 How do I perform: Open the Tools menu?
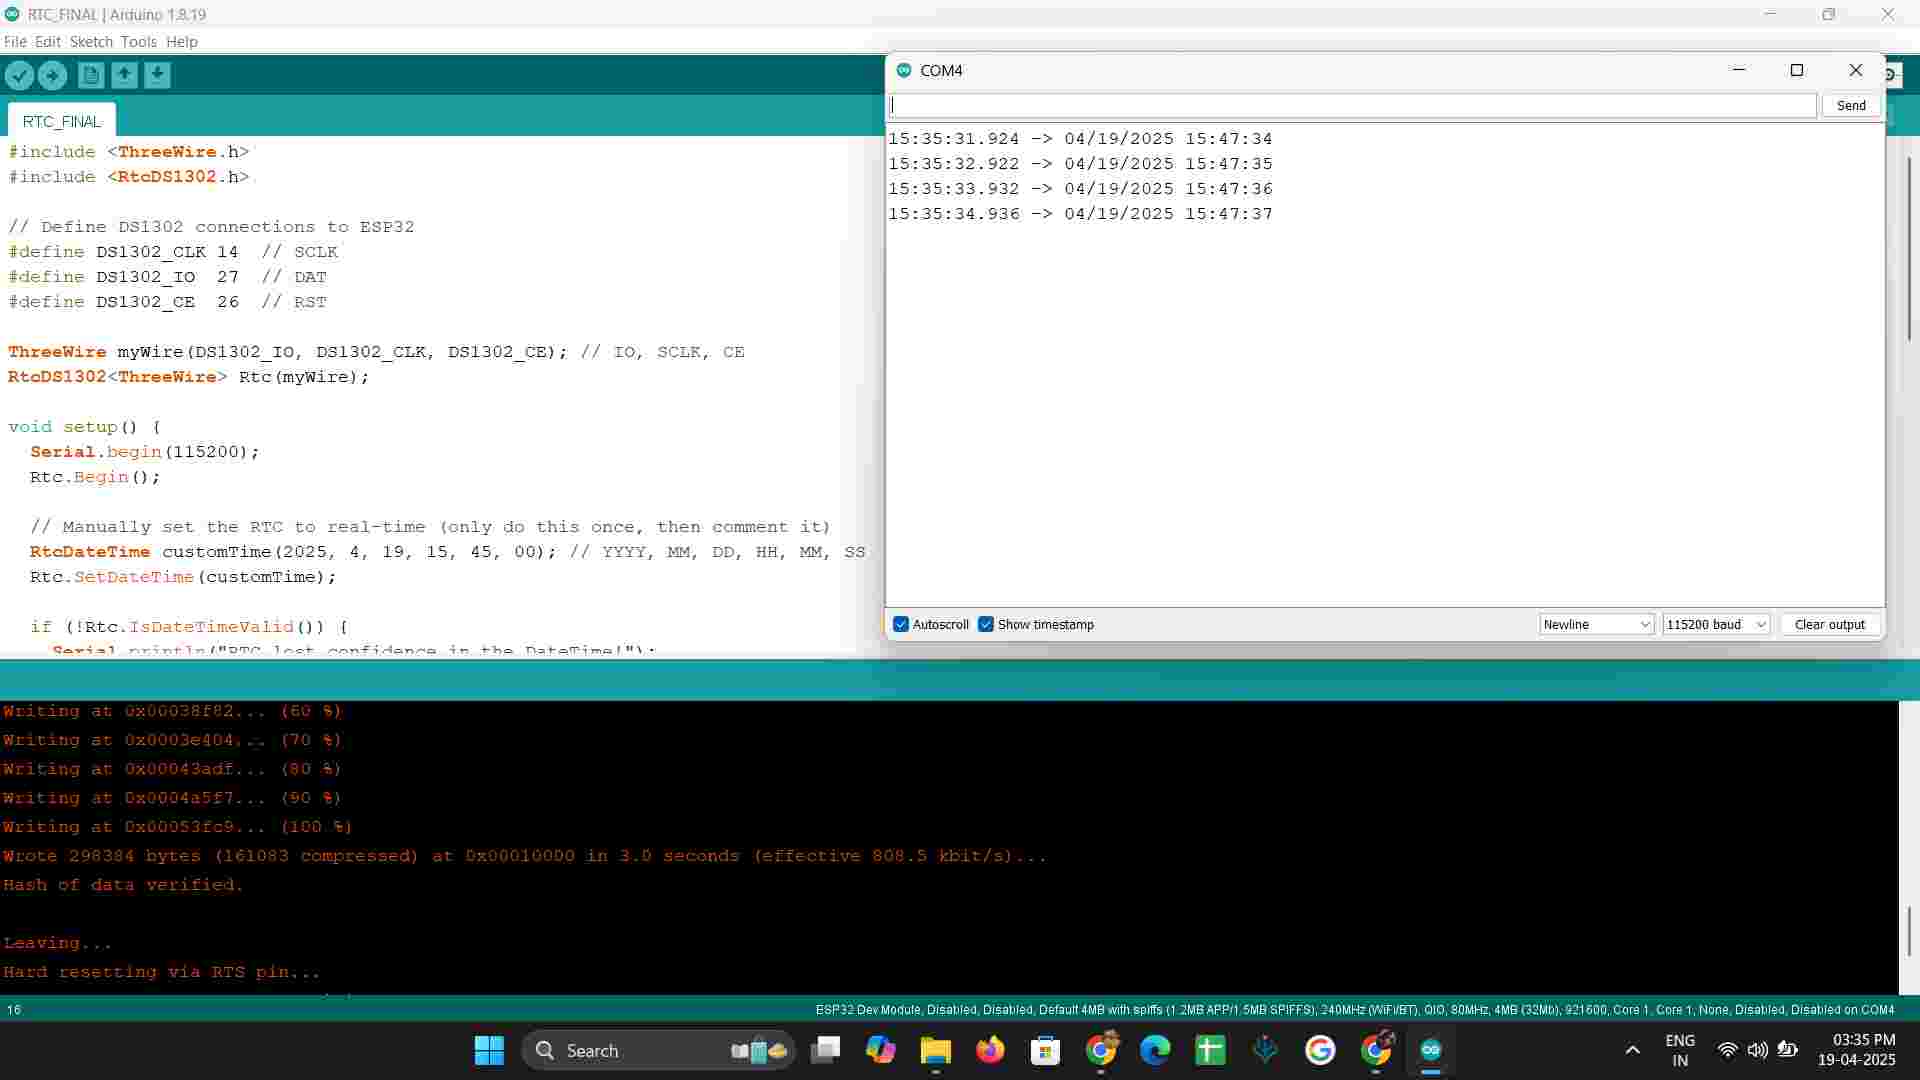tap(139, 42)
